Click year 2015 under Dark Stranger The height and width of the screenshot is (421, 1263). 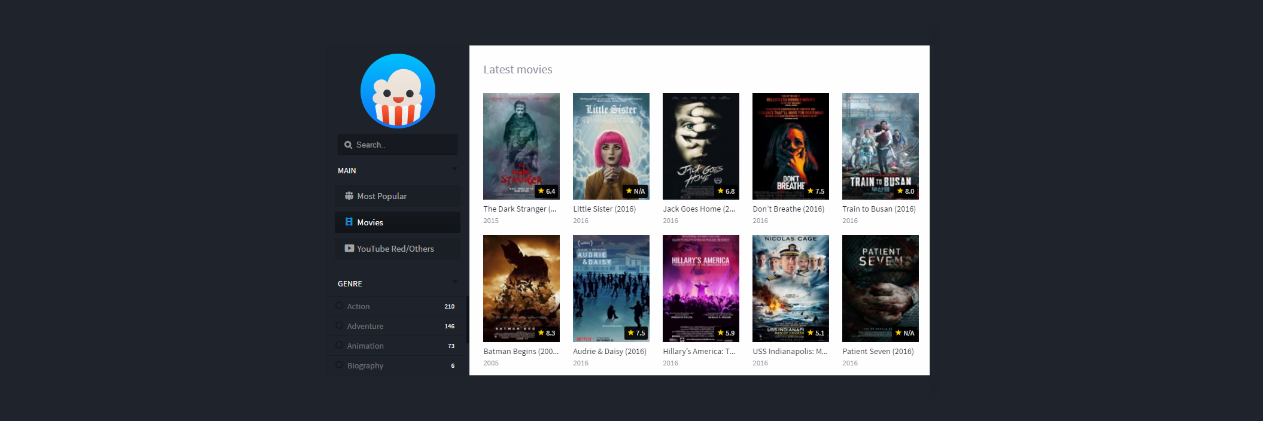[x=491, y=221]
